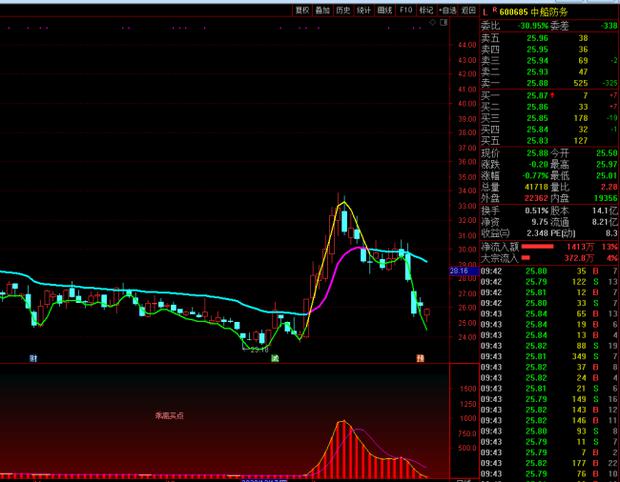Click the 44.00 label on price axis
Viewport: 620px width, 482px height.
coord(467,45)
